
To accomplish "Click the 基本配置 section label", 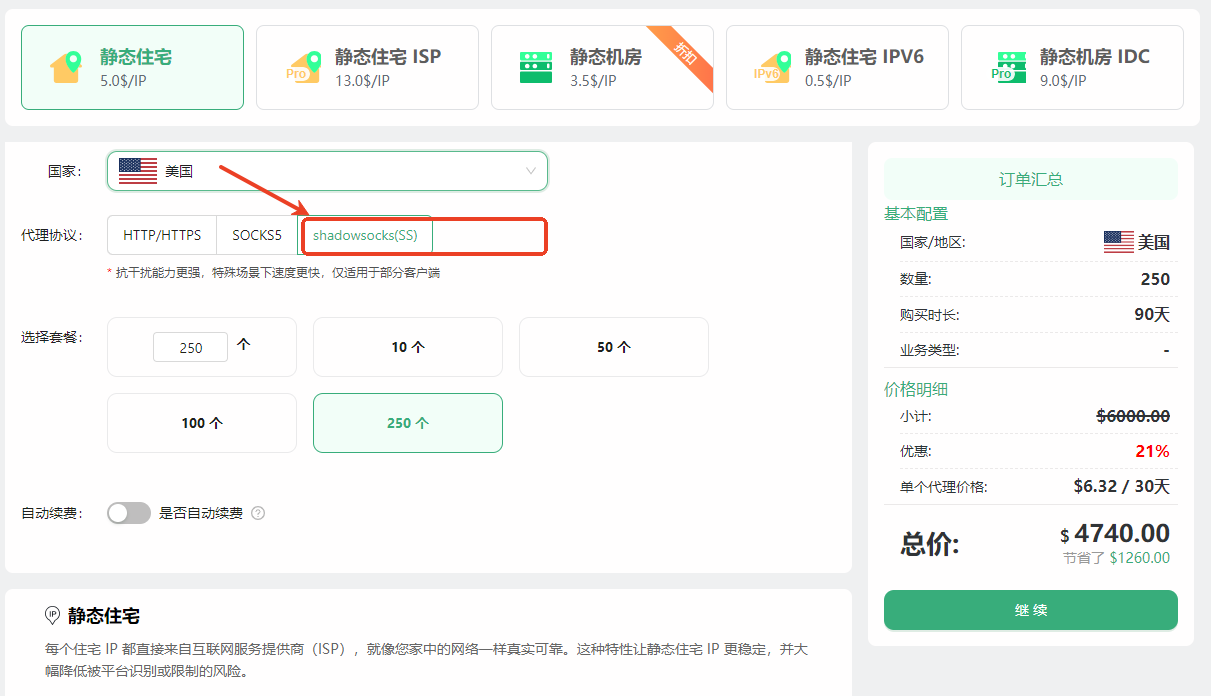I will [916, 213].
